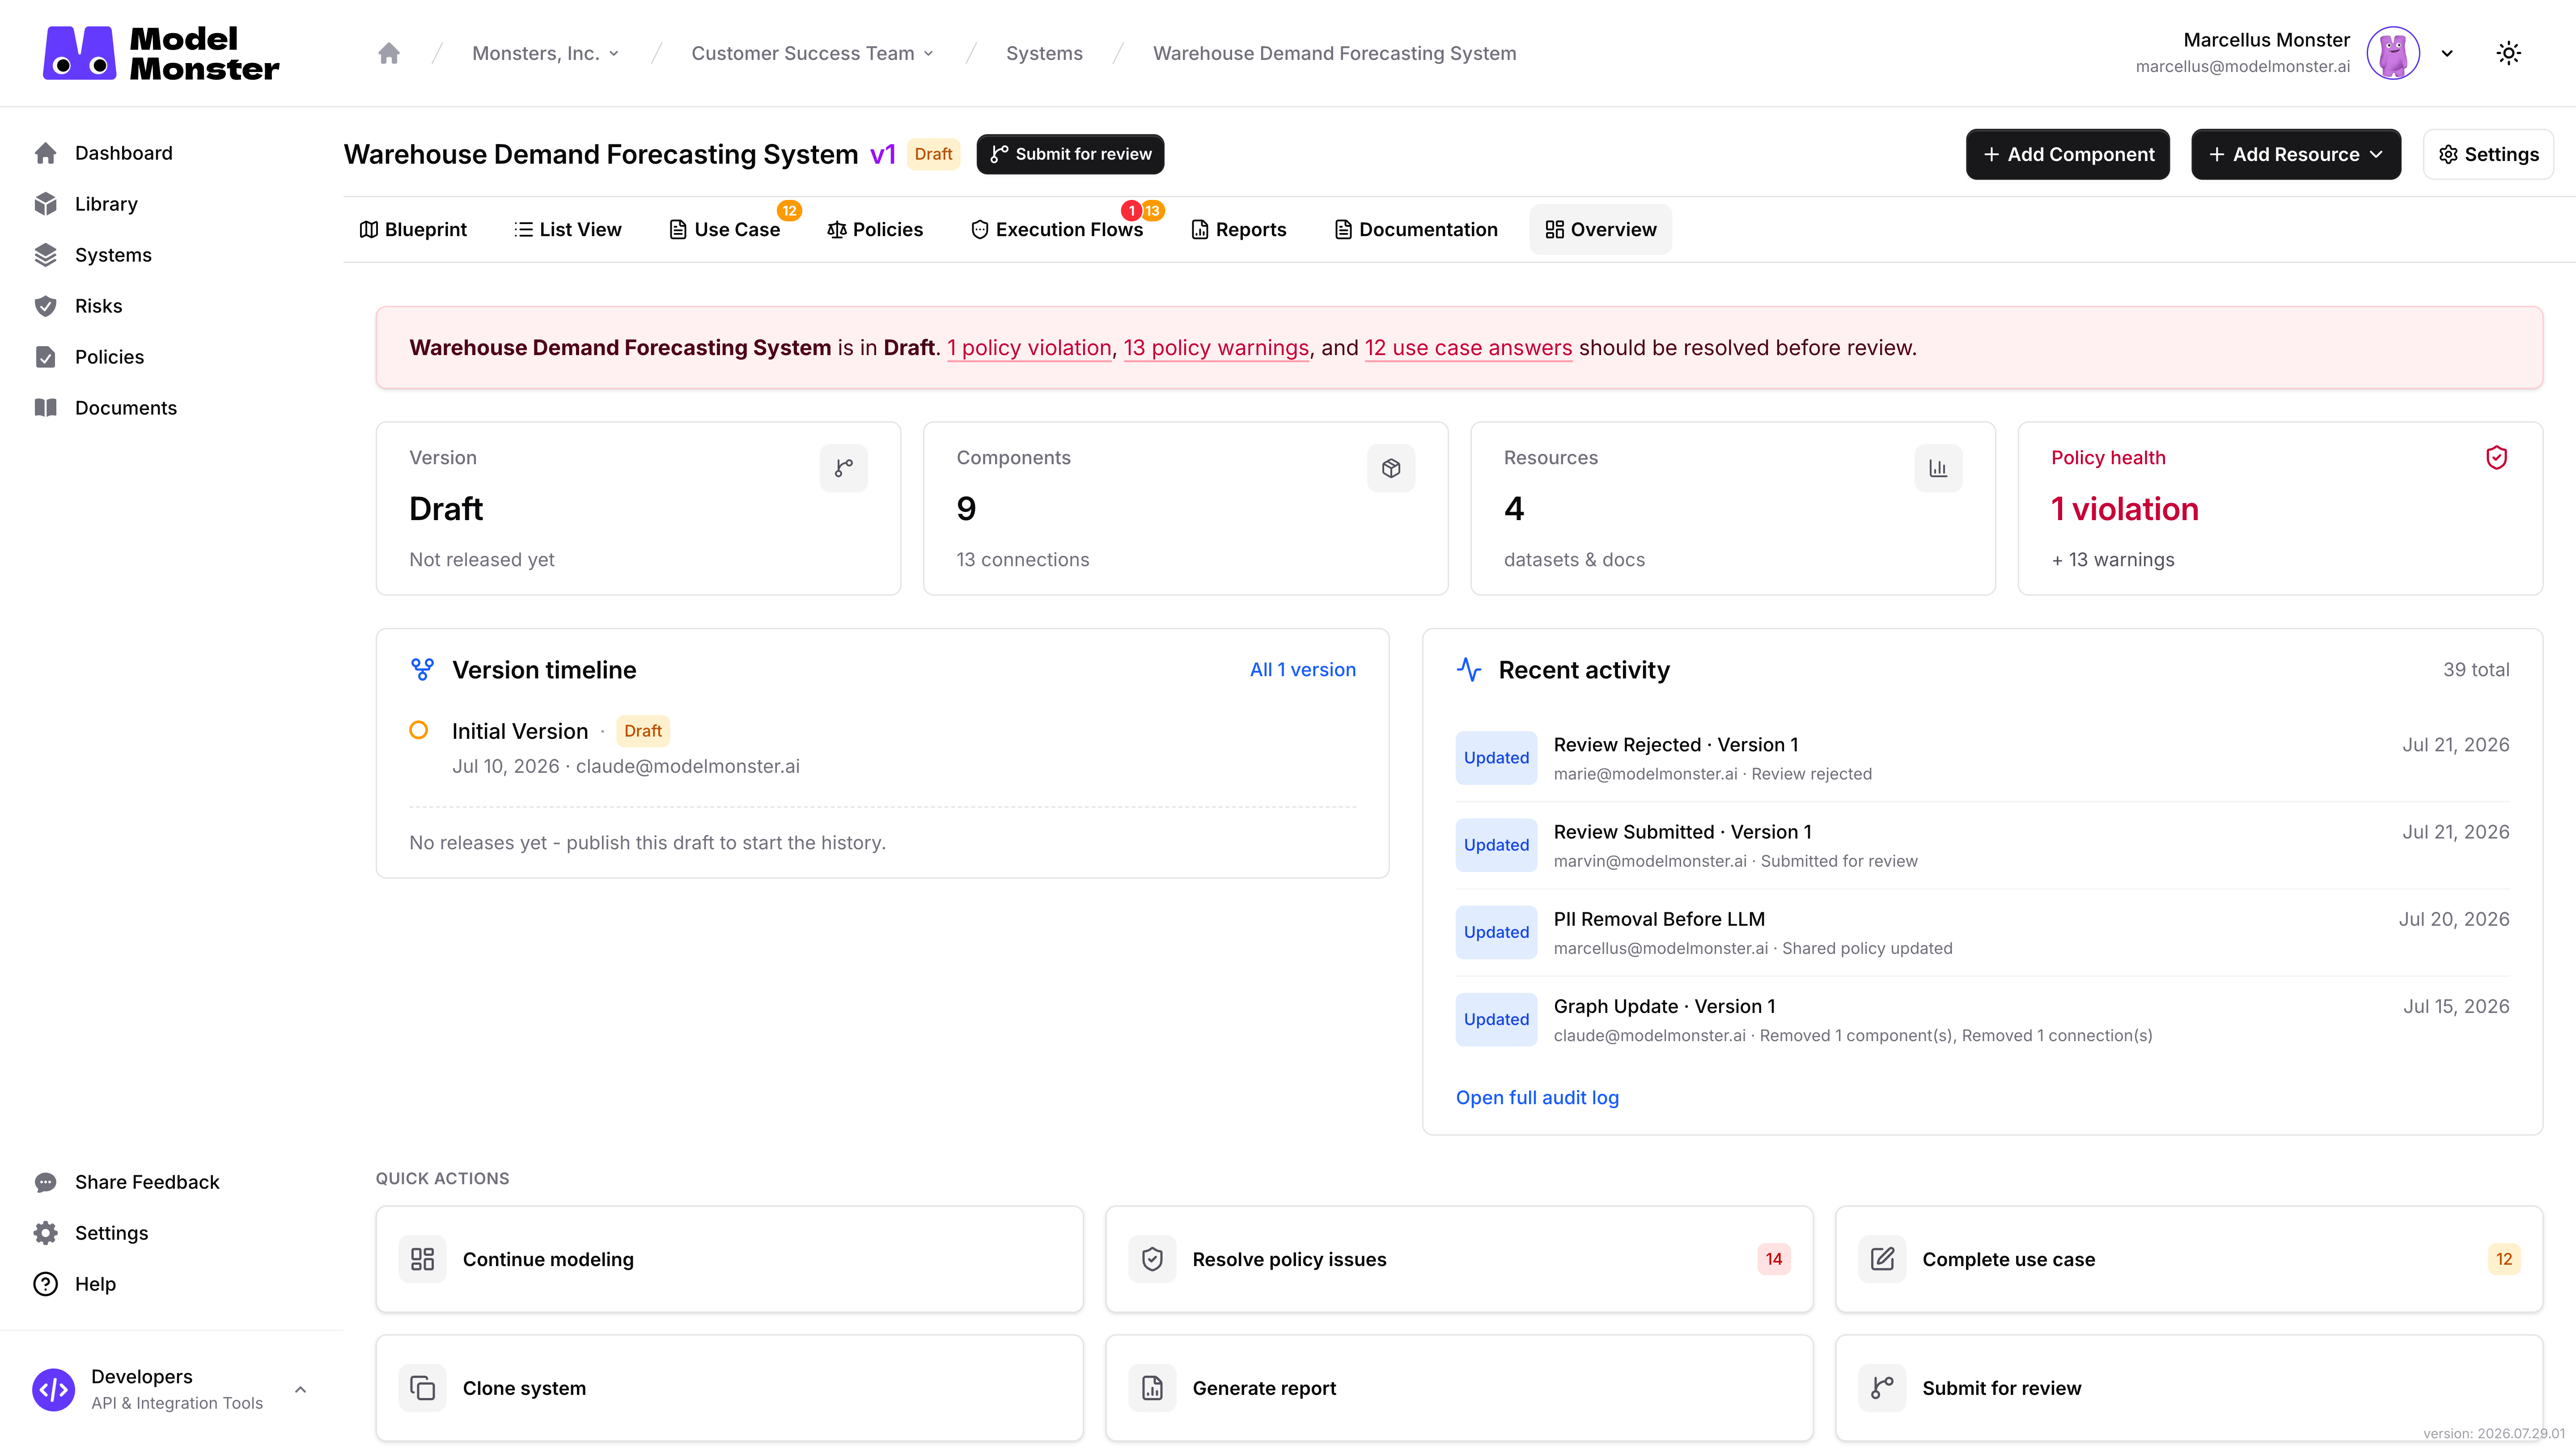Open Share Feedback in the sidebar

coord(147,1182)
